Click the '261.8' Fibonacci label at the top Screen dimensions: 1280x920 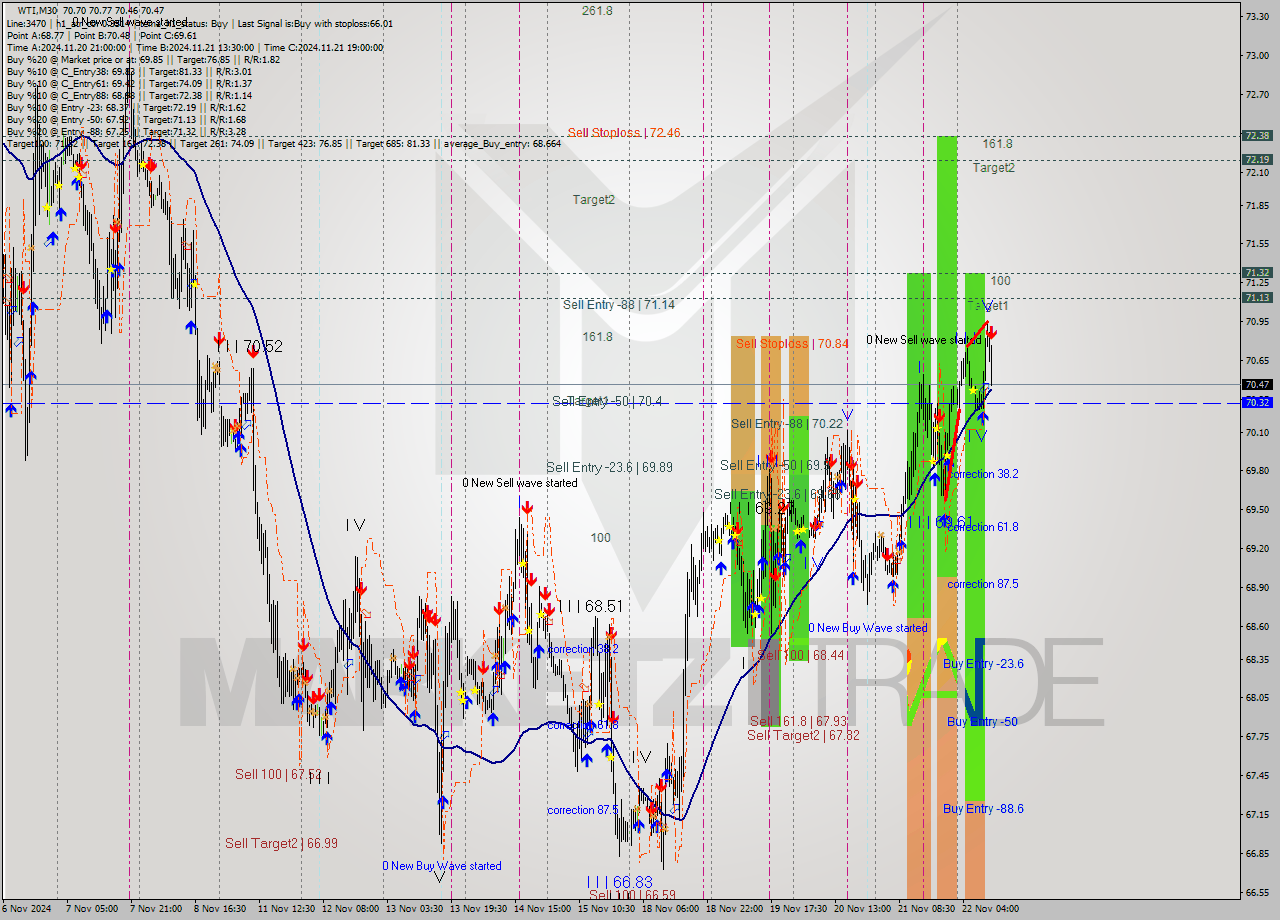coord(598,11)
